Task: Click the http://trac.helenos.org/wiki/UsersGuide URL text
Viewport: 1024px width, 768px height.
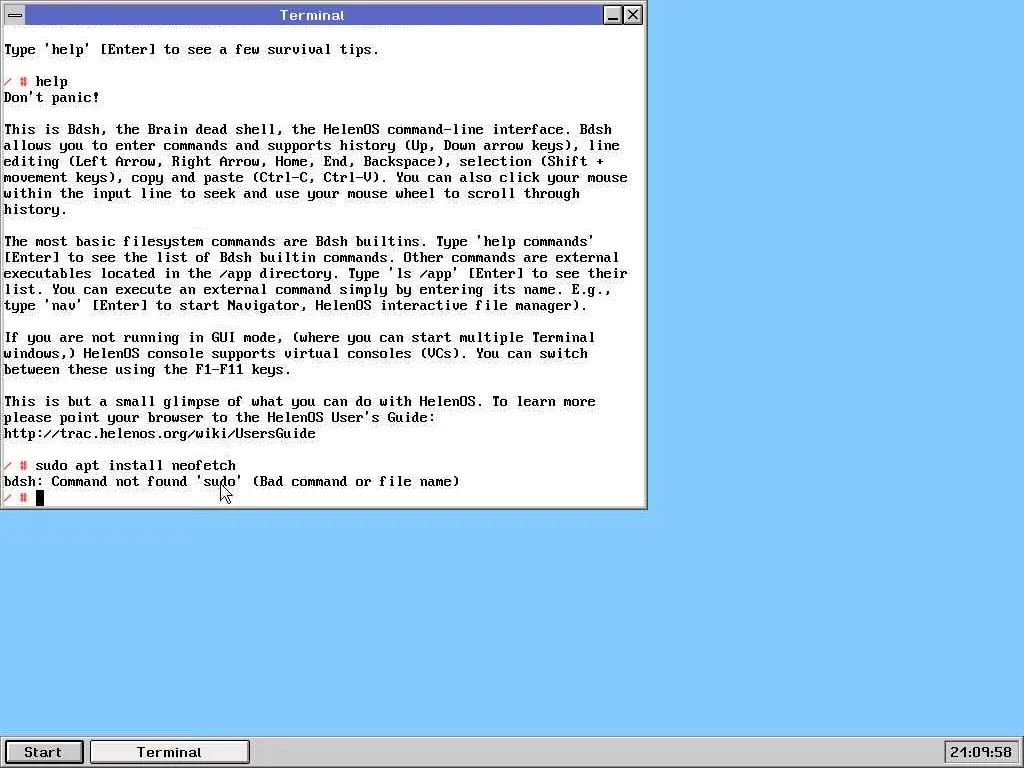Action: [159, 434]
